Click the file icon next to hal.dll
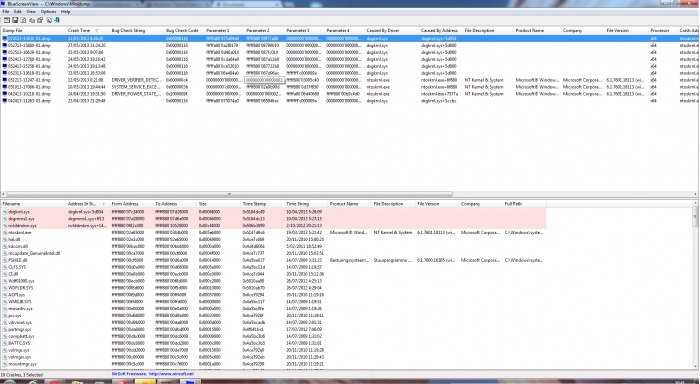This screenshot has height=384, width=700. (x=5, y=239)
